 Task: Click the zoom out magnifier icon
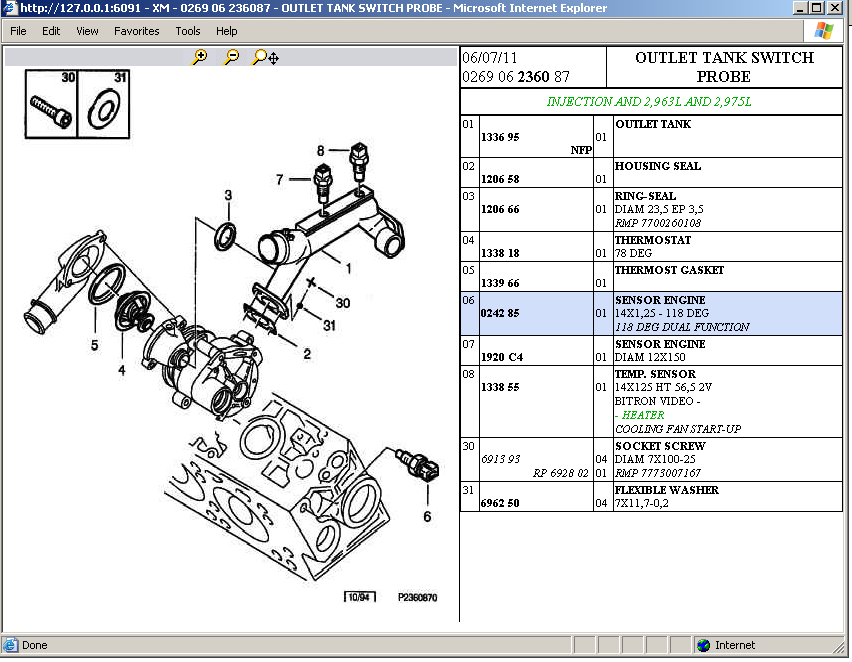pyautogui.click(x=231, y=58)
